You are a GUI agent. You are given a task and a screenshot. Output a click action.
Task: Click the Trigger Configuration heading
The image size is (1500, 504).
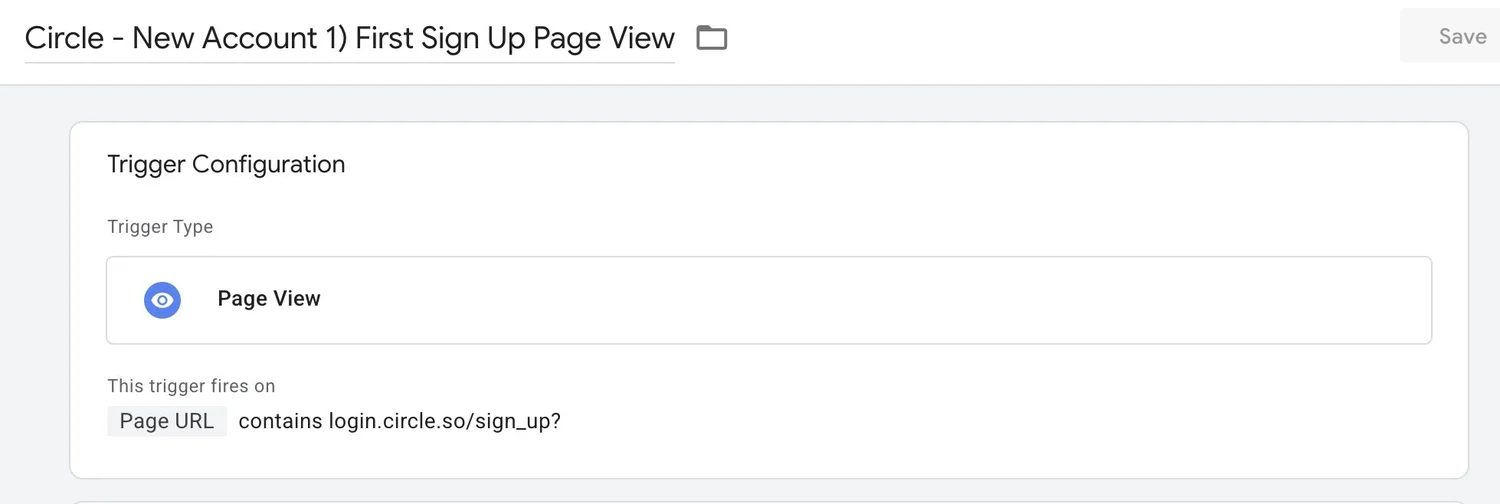click(226, 164)
